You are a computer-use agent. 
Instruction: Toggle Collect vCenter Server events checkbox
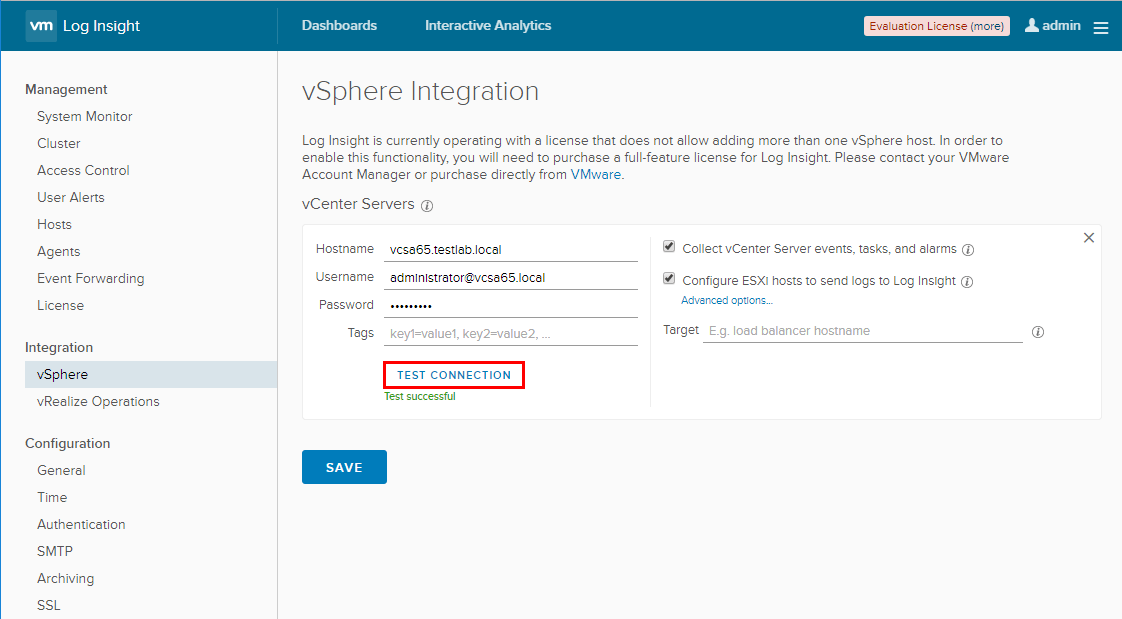point(669,248)
